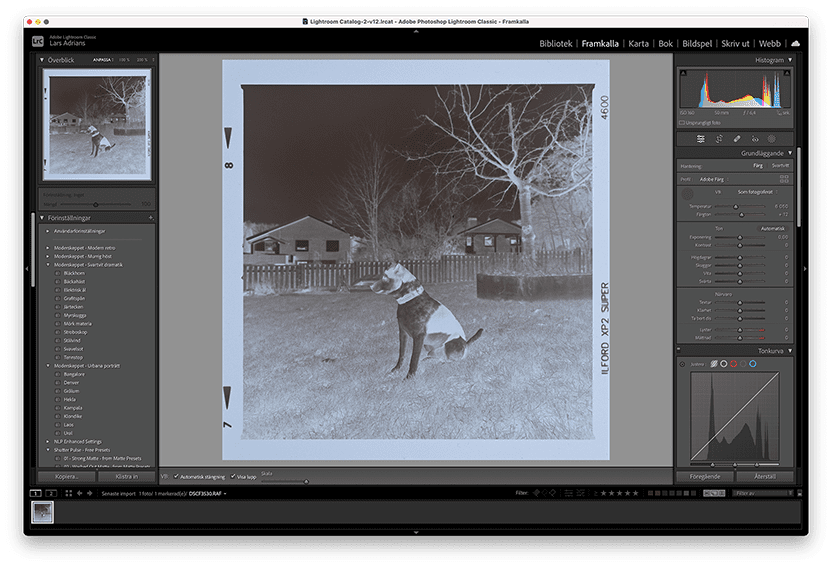Open the Som fotograferat white balance dropdown

(x=757, y=192)
